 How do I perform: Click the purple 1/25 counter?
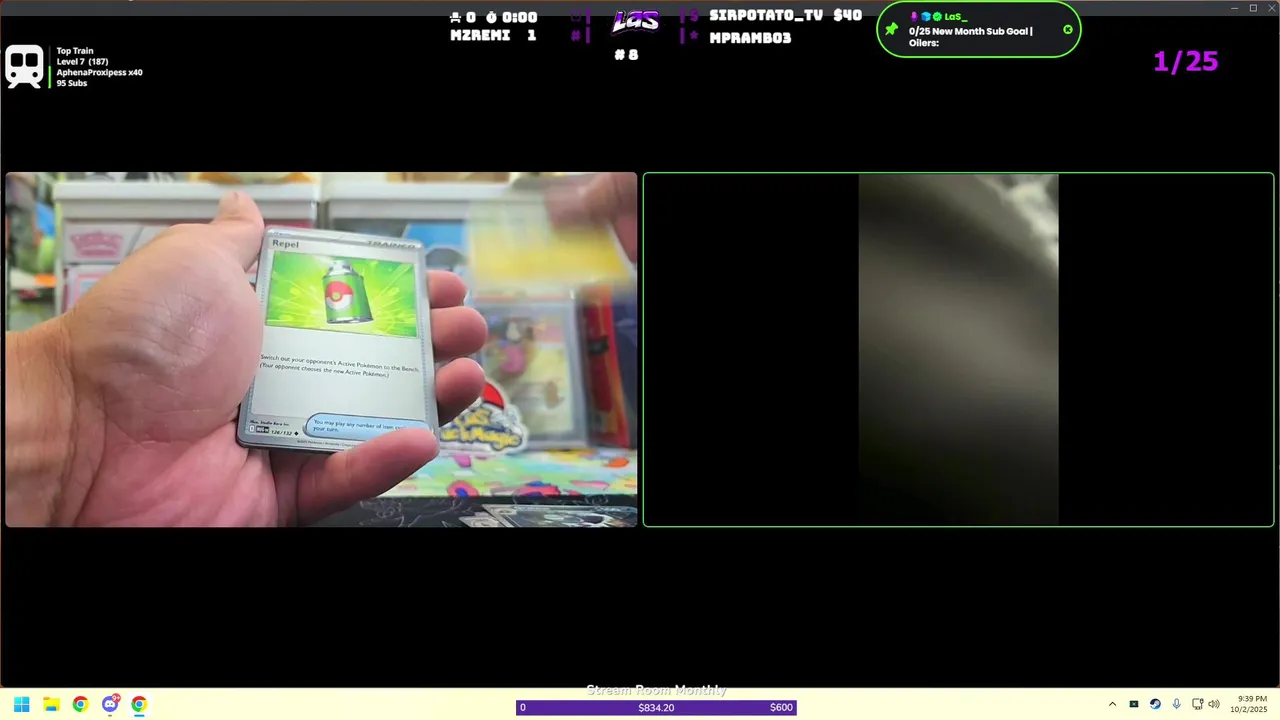[1186, 61]
